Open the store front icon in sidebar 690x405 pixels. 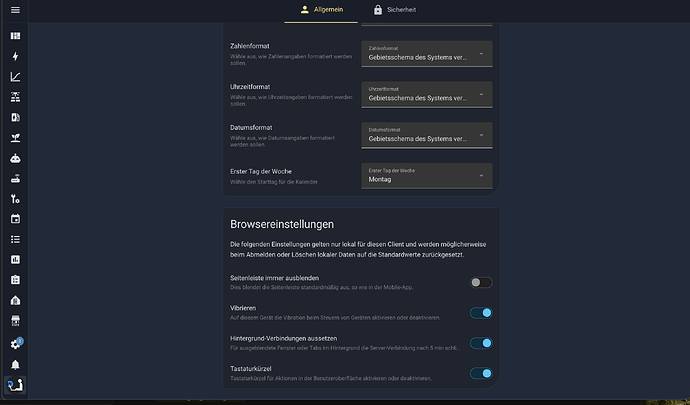pyautogui.click(x=15, y=320)
